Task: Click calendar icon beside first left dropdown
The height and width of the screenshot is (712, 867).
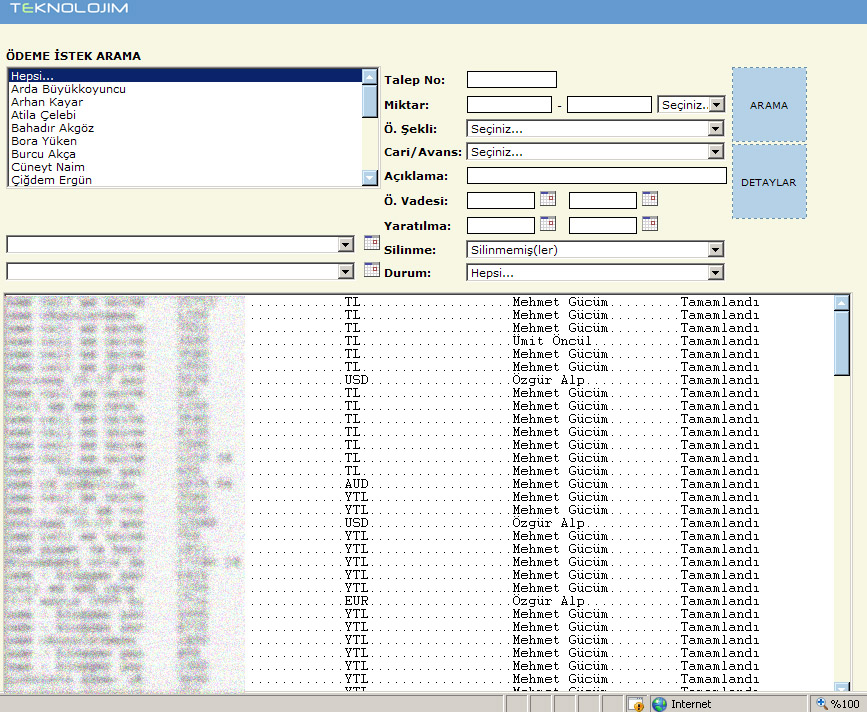Action: click(x=371, y=243)
